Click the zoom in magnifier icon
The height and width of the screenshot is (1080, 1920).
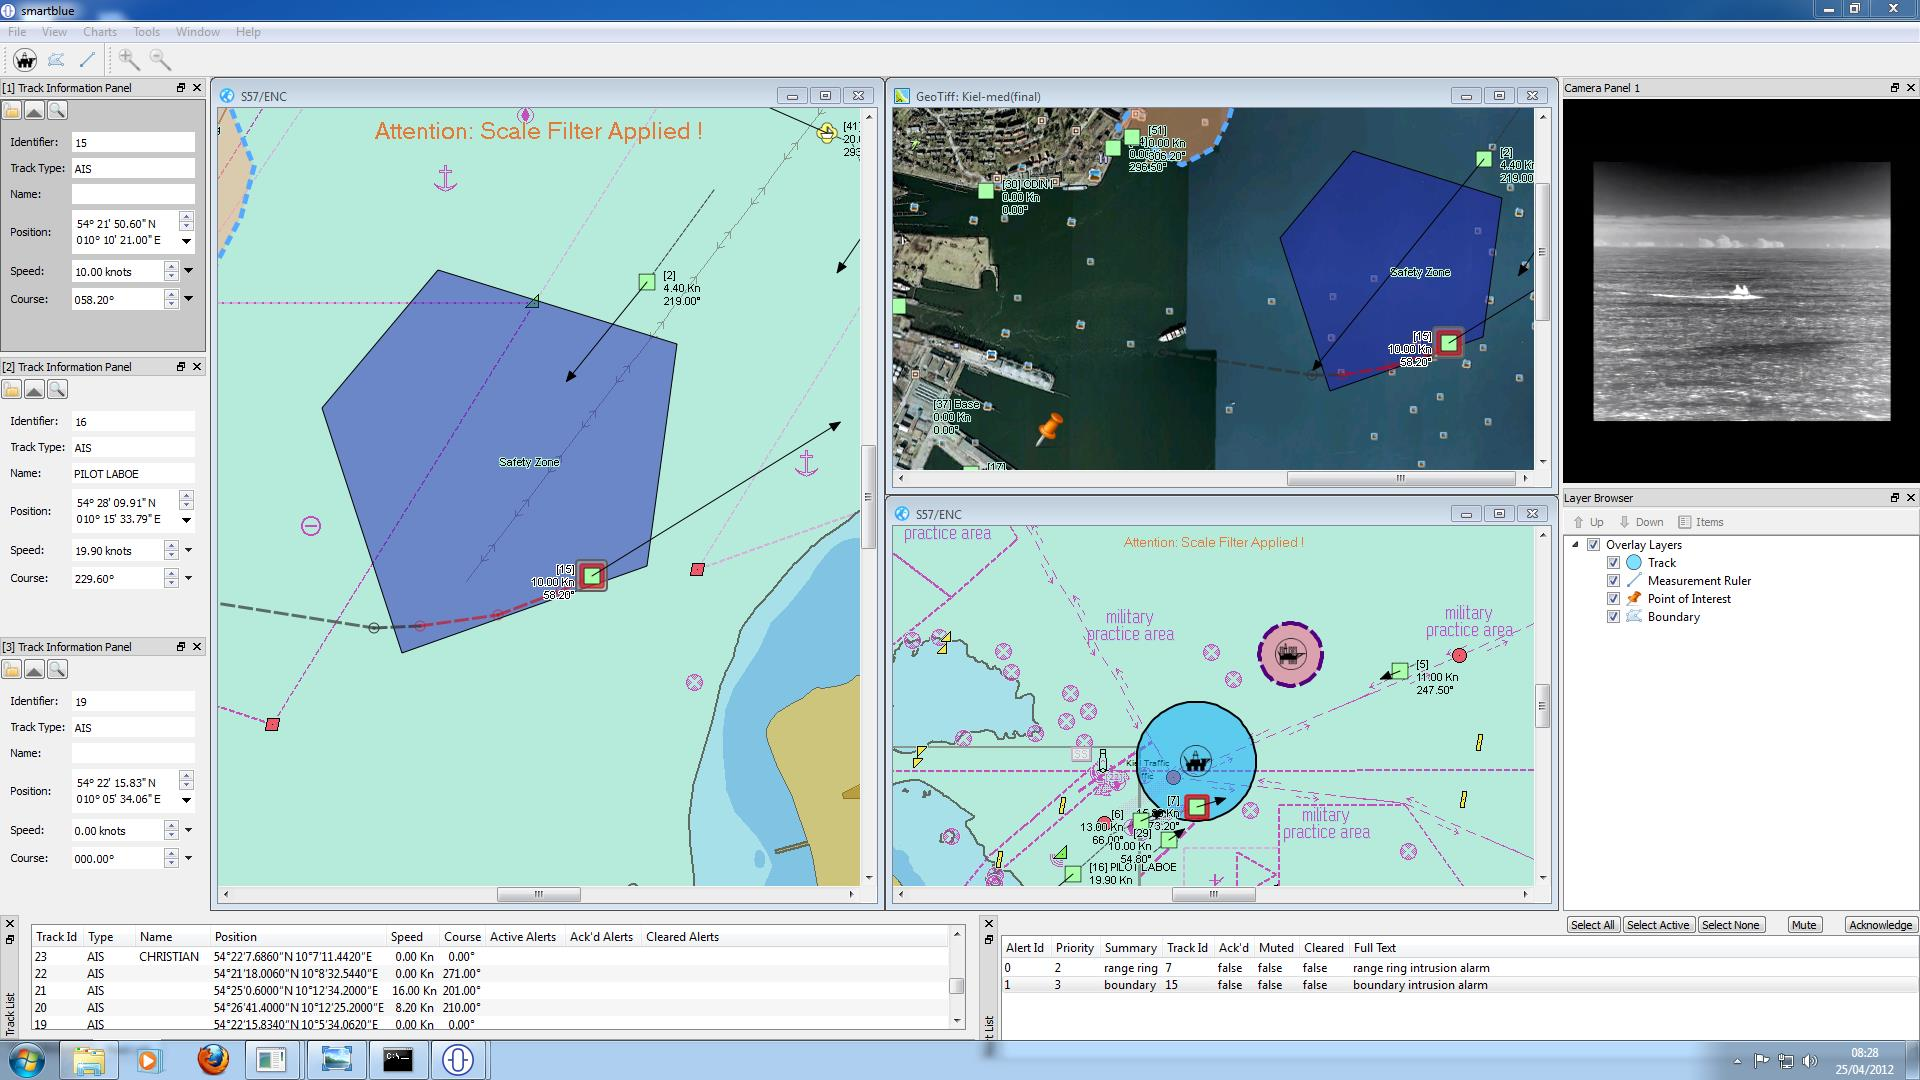pyautogui.click(x=128, y=60)
